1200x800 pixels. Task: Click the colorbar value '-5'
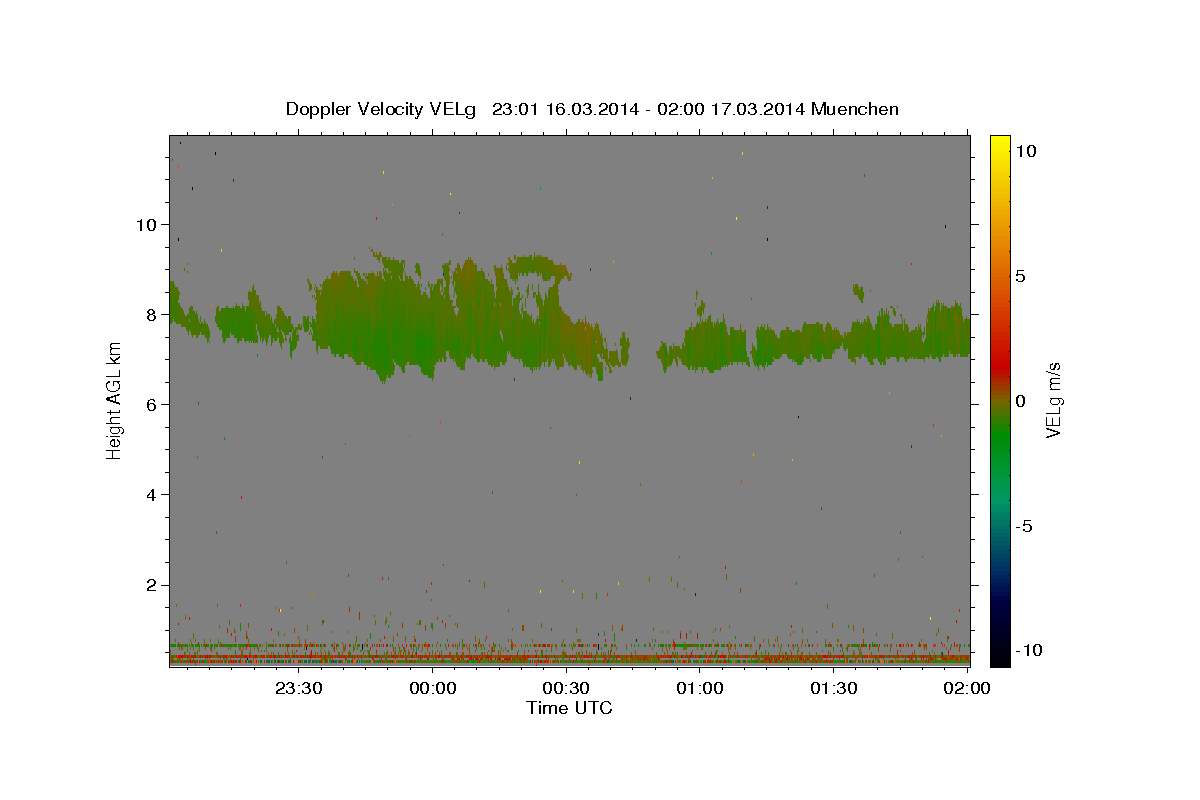(x=1023, y=526)
